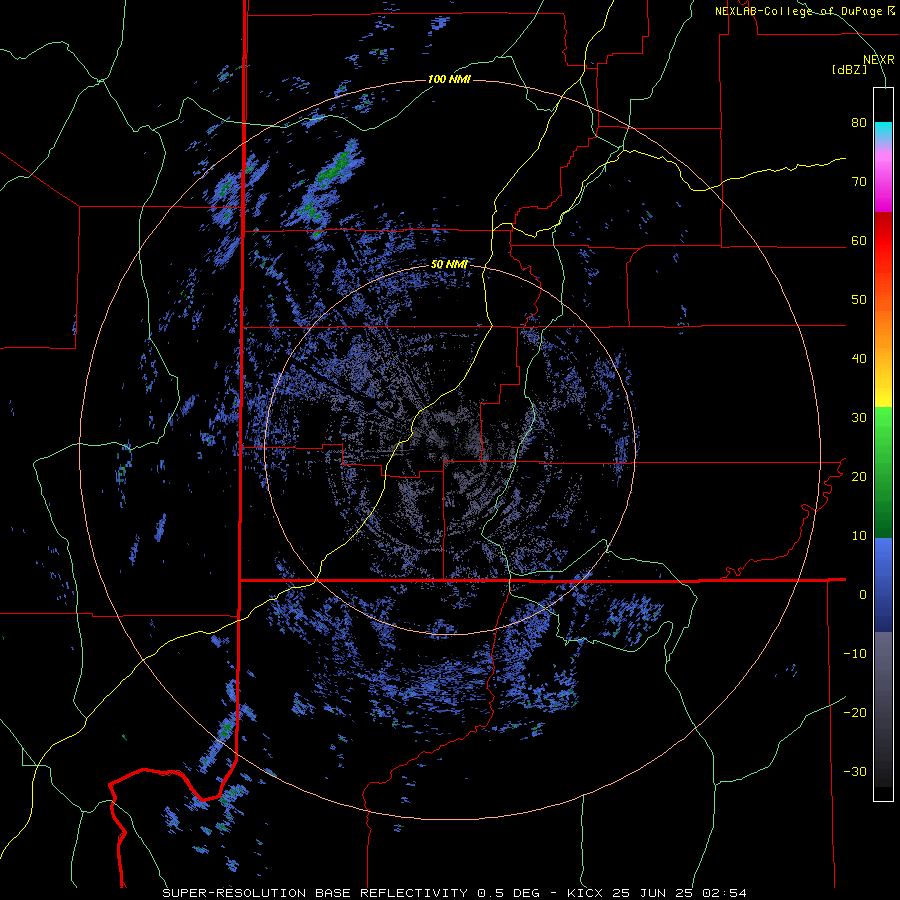Viewport: 900px width, 900px height.
Task: Click the 0 value on the dBZ scale
Action: 863,595
